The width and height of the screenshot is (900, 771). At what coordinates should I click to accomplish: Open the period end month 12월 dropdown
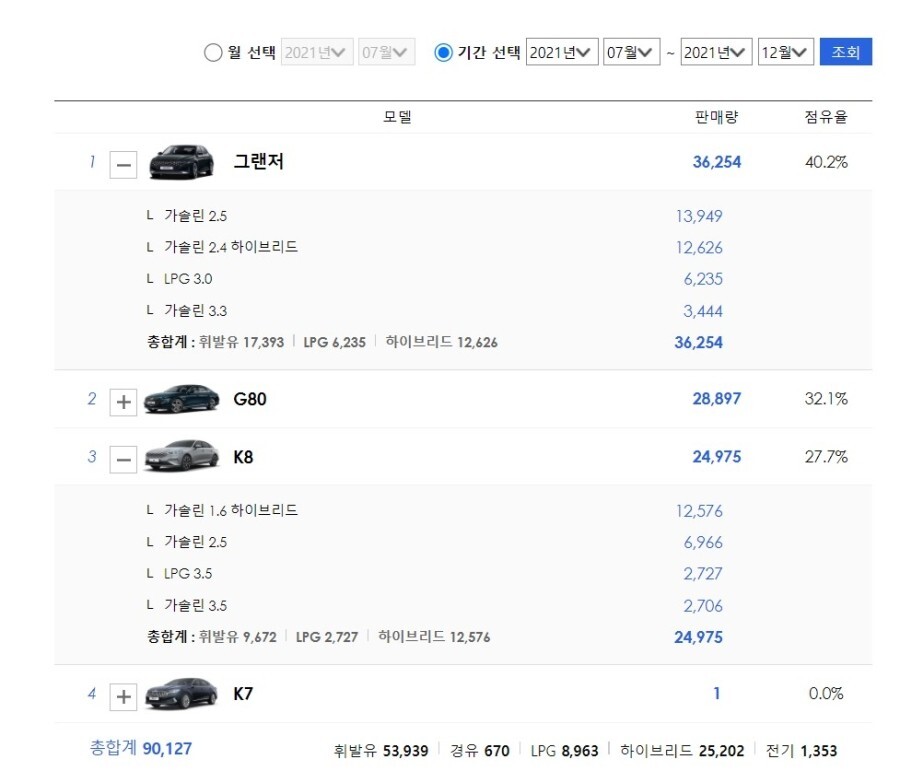786,52
